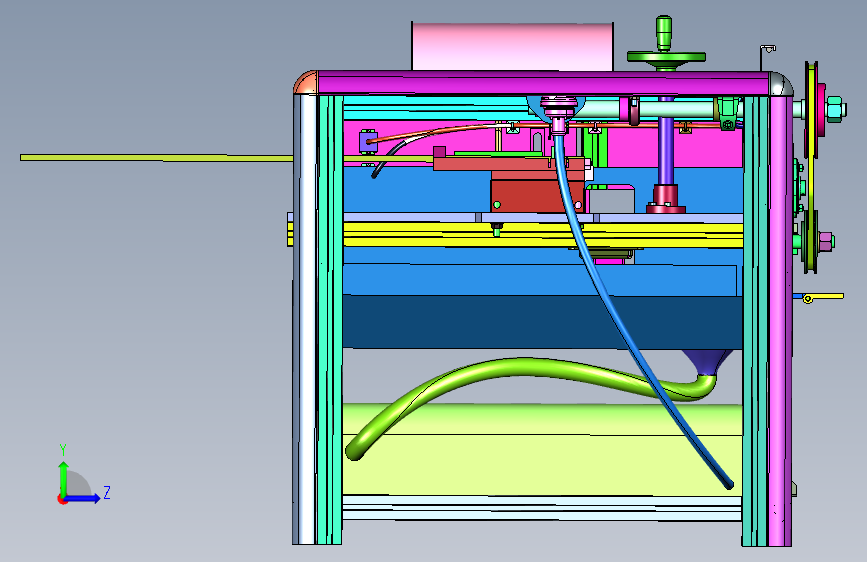
Task: Select the orange corner cap at top left
Action: point(306,83)
